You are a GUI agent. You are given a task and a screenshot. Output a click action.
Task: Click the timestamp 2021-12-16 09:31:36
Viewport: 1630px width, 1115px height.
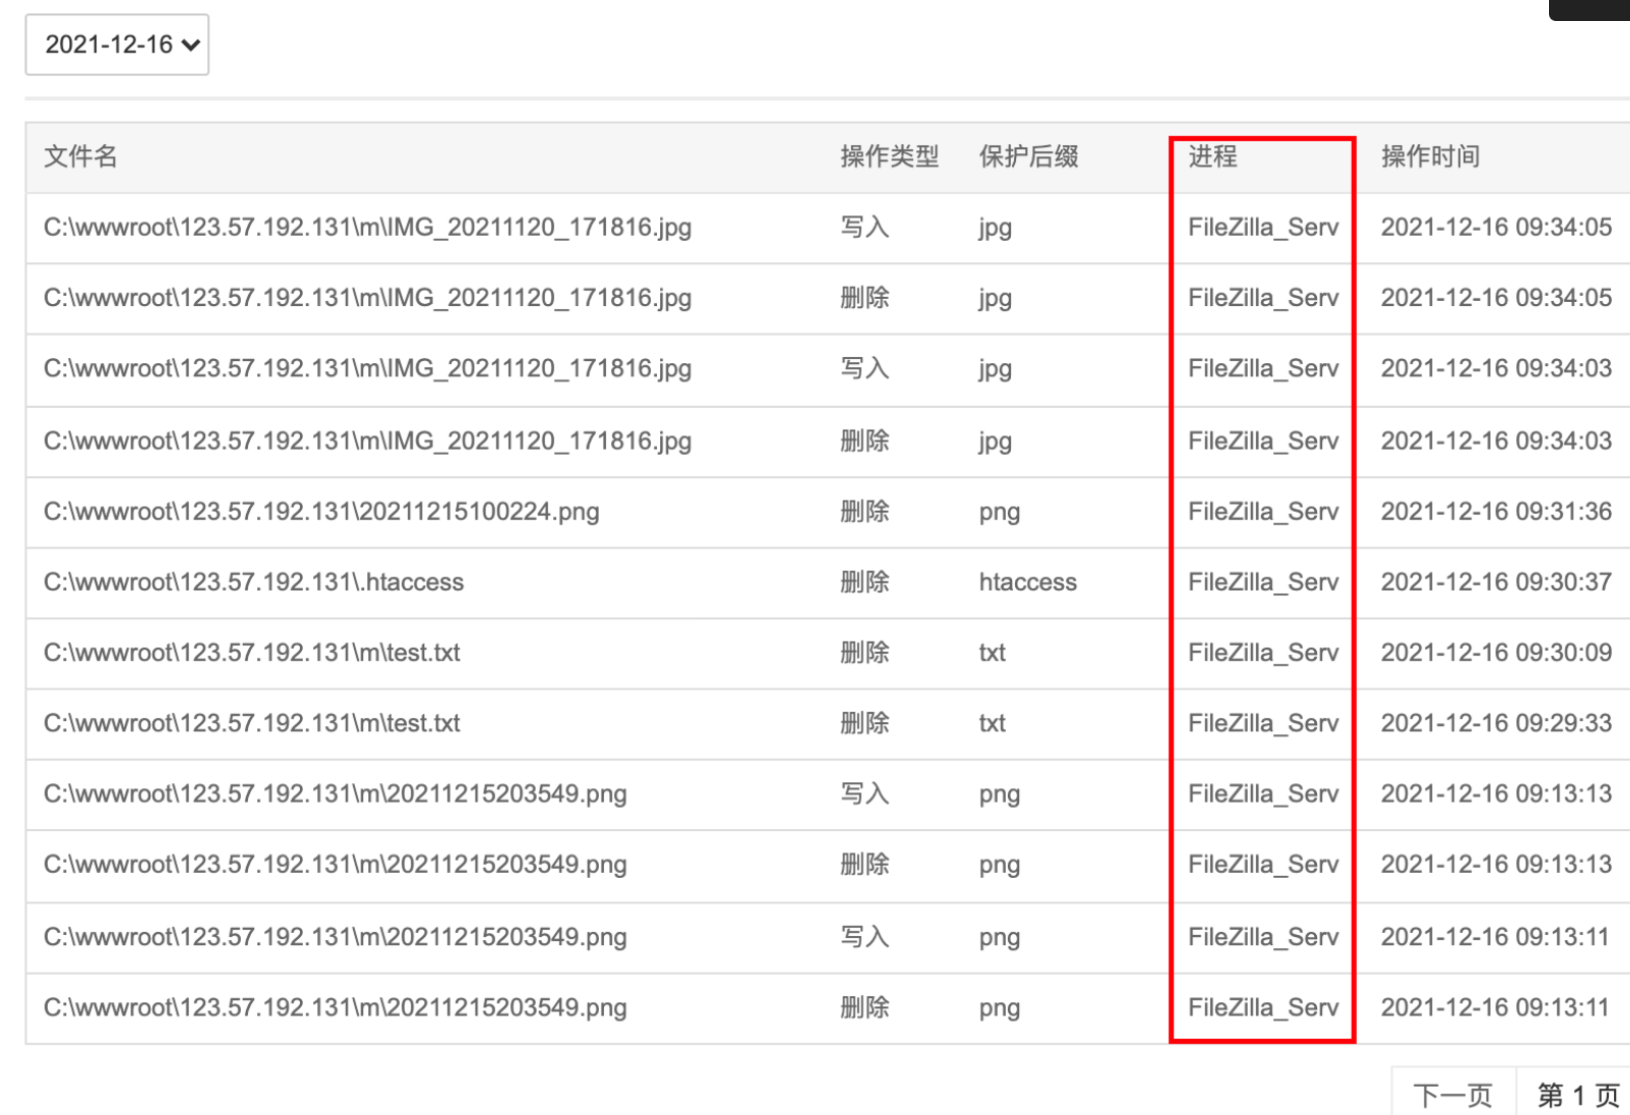click(1496, 512)
